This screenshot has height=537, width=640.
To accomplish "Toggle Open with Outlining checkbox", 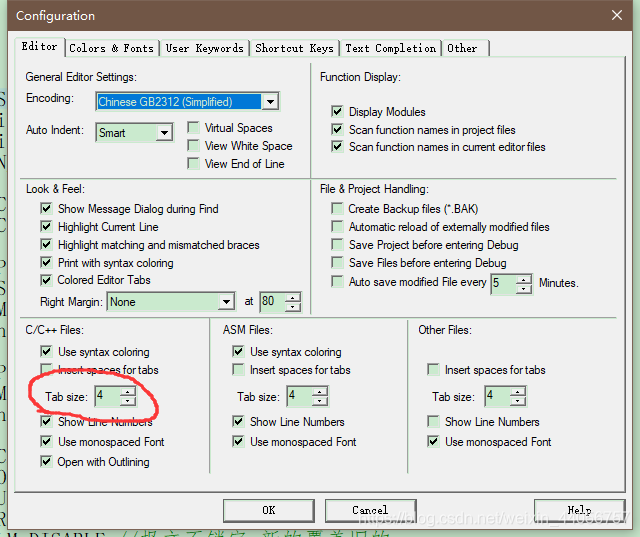I will (46, 462).
